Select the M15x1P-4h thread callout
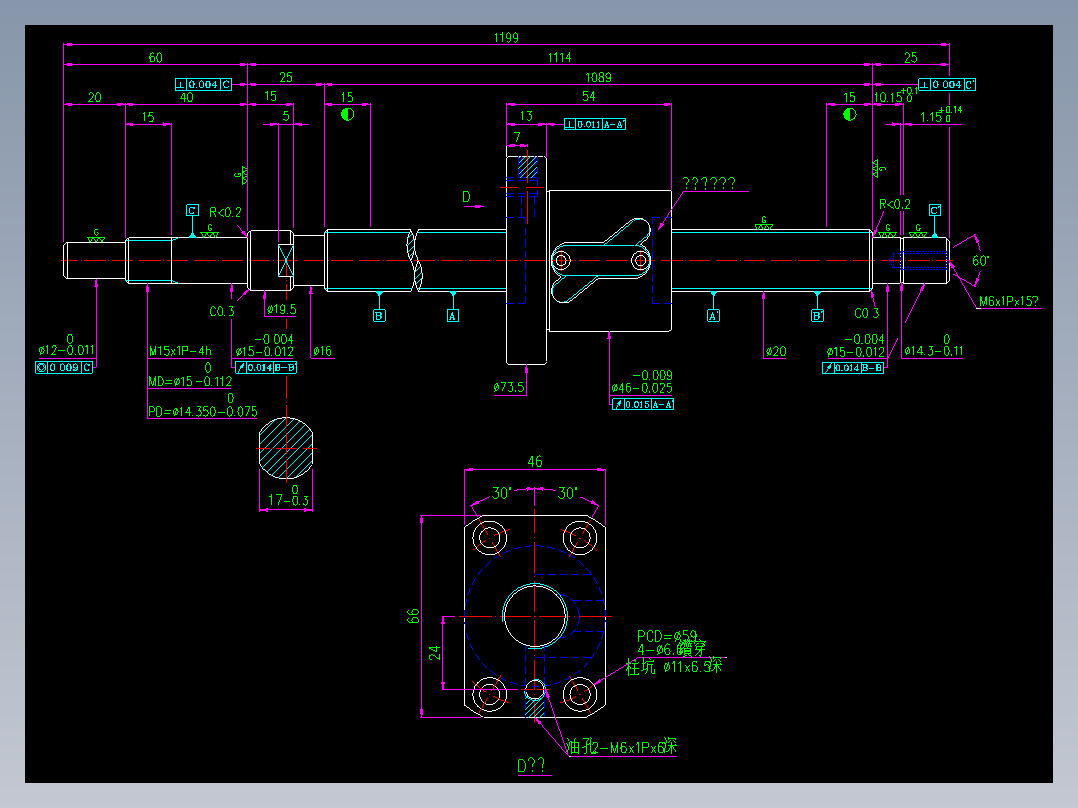 tap(181, 348)
